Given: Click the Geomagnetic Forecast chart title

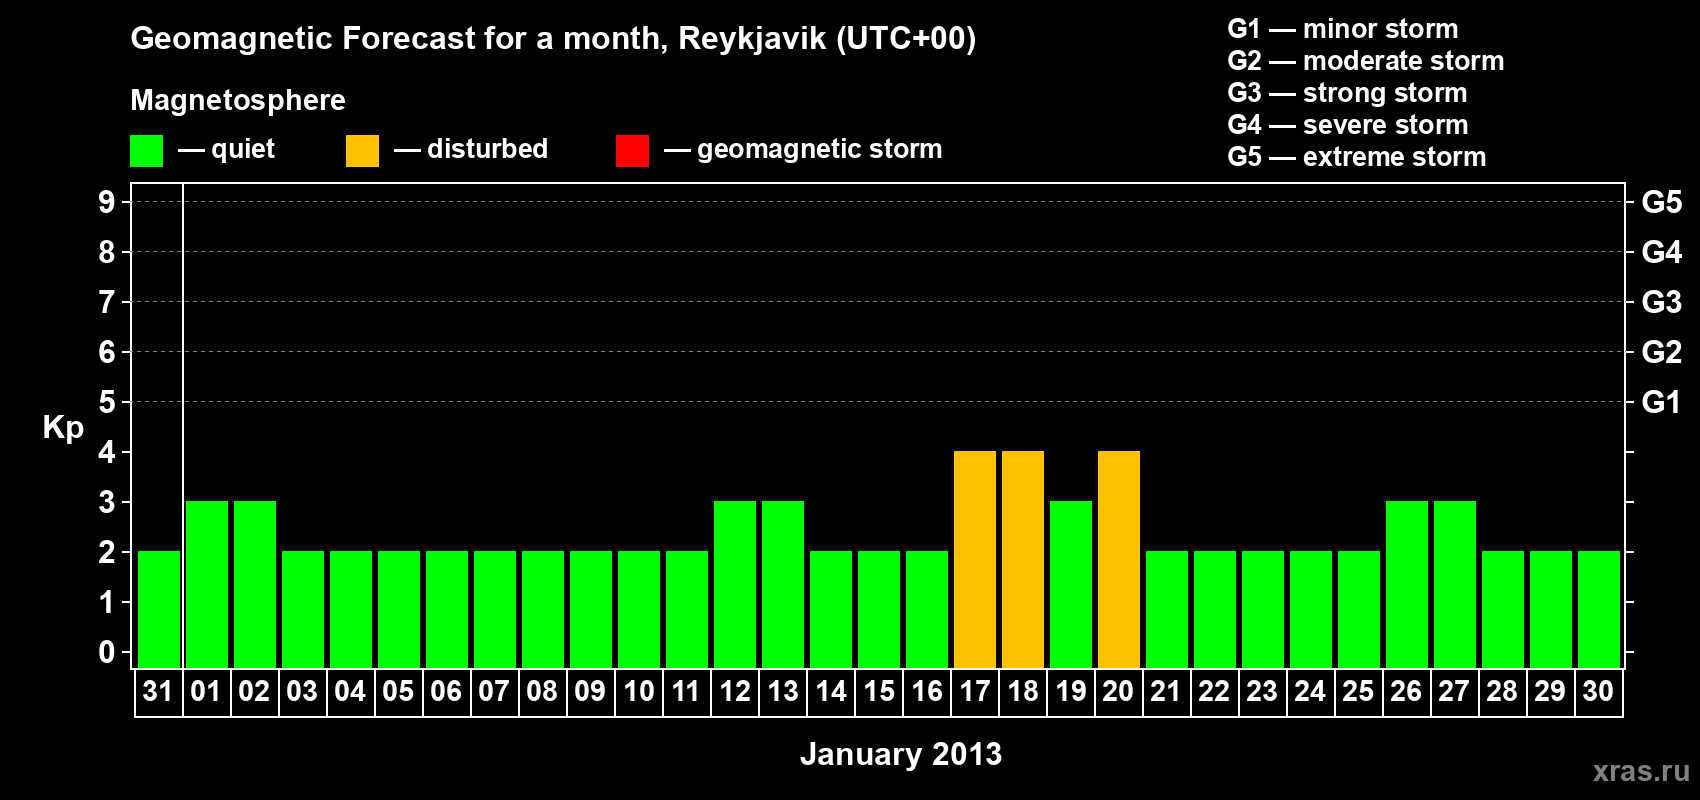Looking at the screenshot, I should point(553,39).
